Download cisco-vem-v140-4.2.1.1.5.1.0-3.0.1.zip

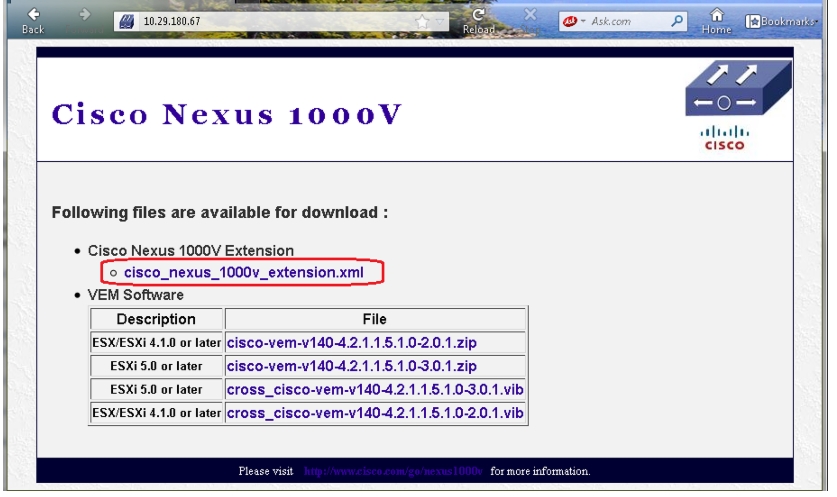[x=351, y=366]
